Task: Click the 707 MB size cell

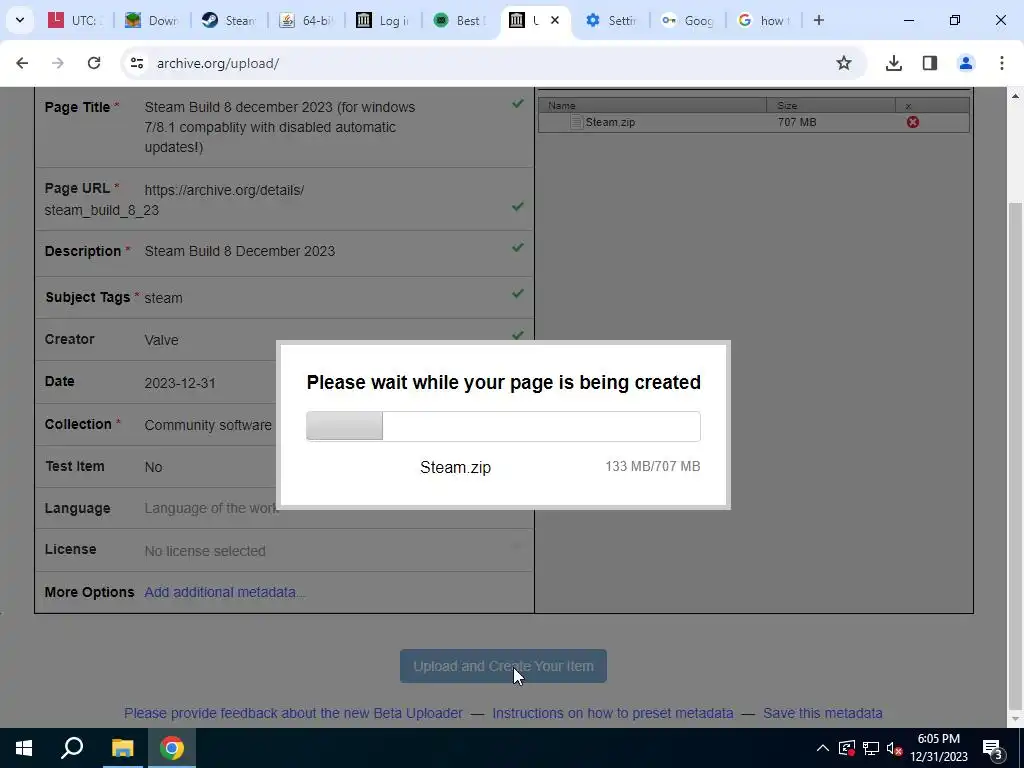Action: (x=797, y=122)
